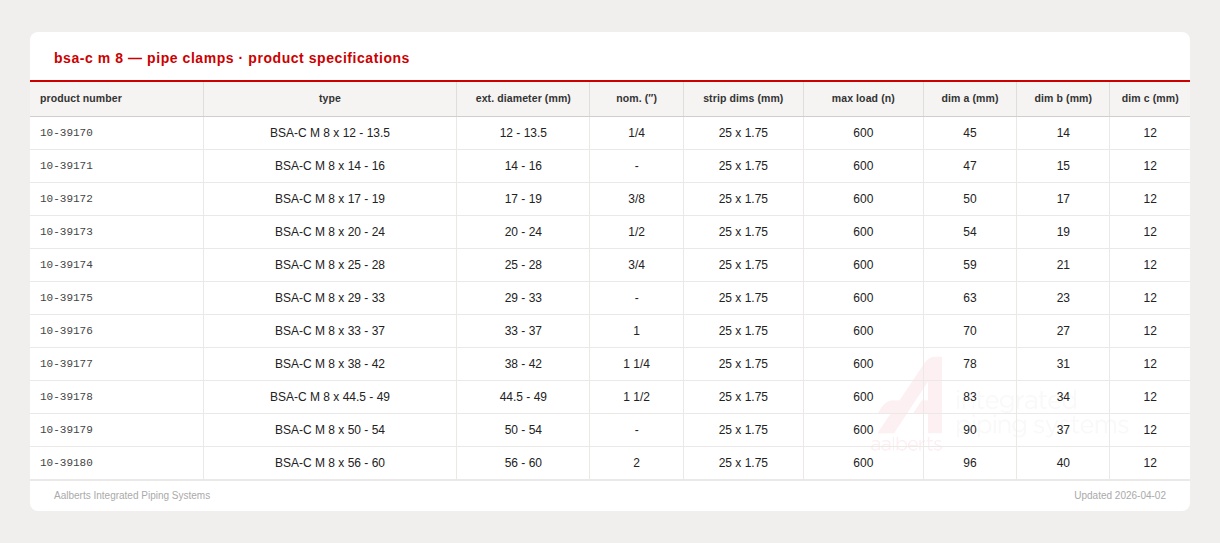Click the nominal size cell '1 1/4'
Screen dimensions: 1220x543
[636, 364]
